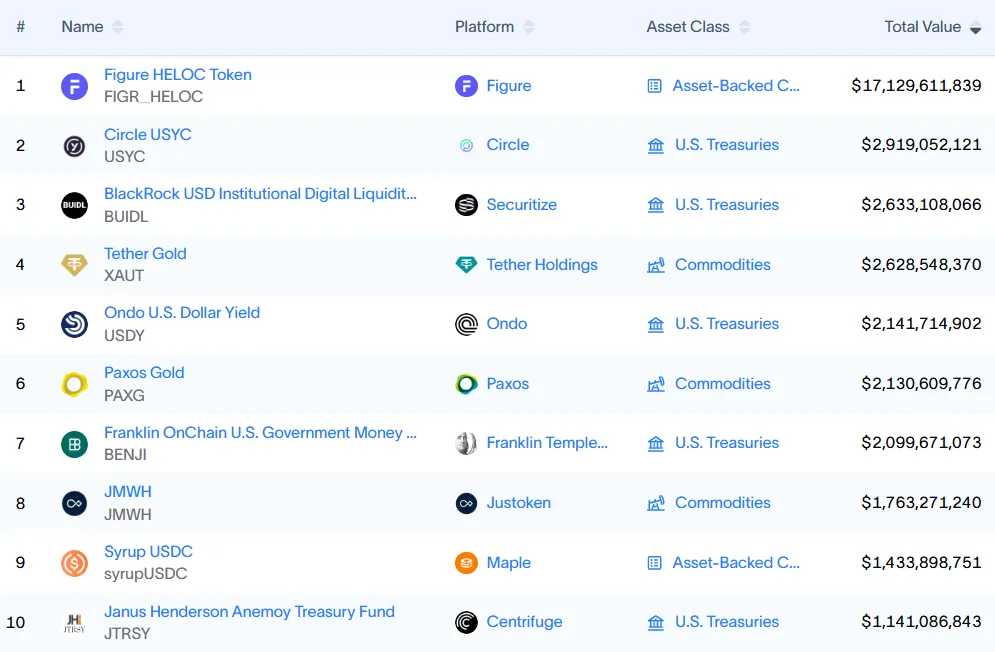995x652 pixels.
Task: Click the # column header
Action: click(21, 27)
